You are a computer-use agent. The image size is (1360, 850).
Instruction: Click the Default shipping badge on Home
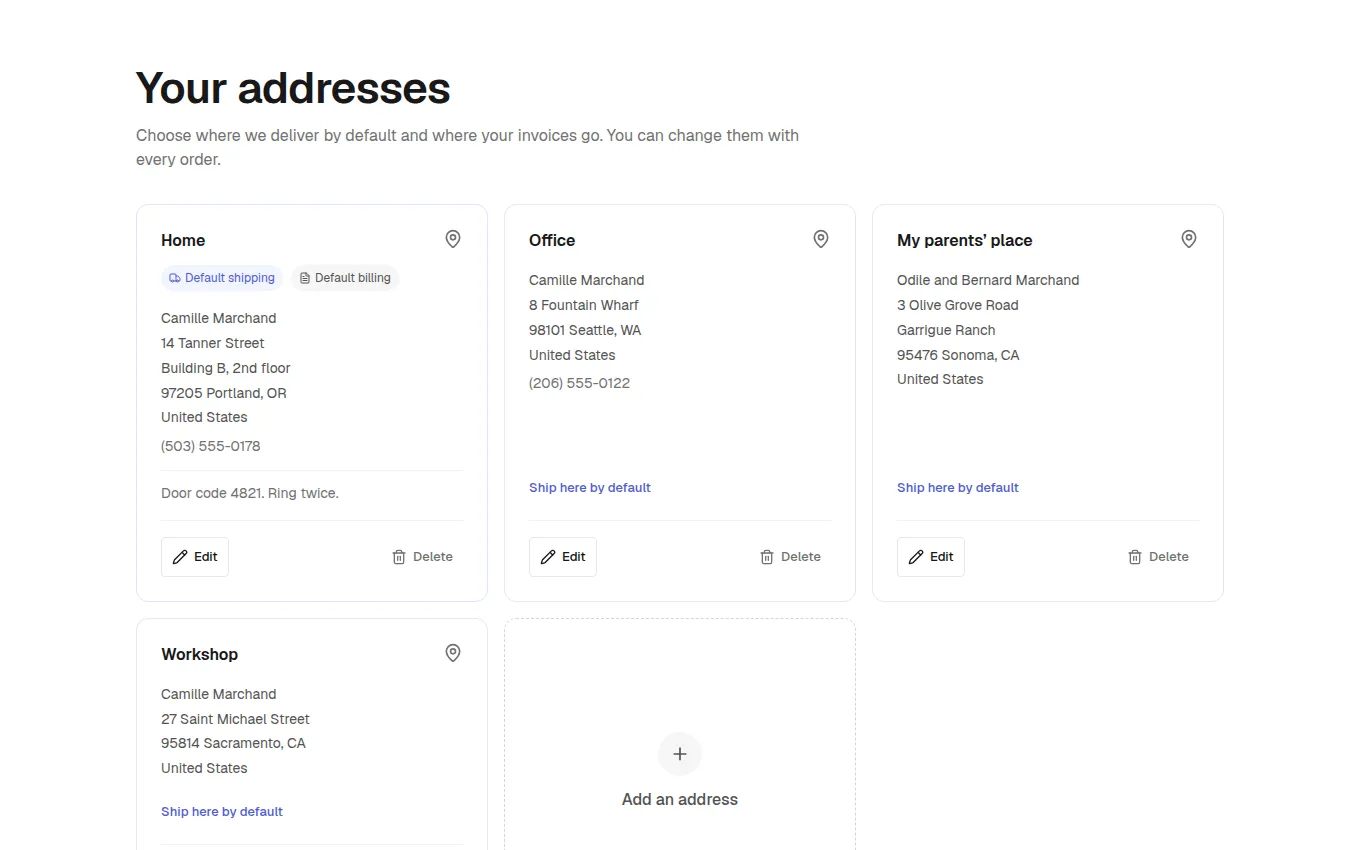click(222, 278)
